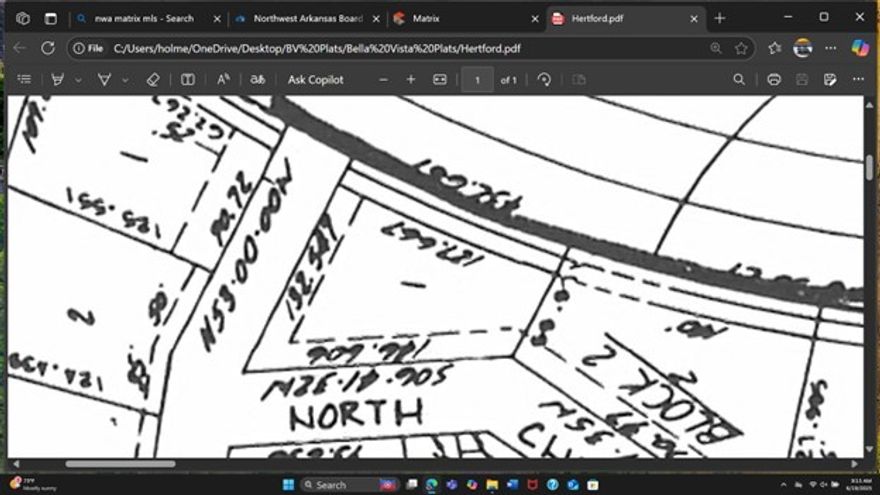Toggle the Add text tool

(188, 79)
